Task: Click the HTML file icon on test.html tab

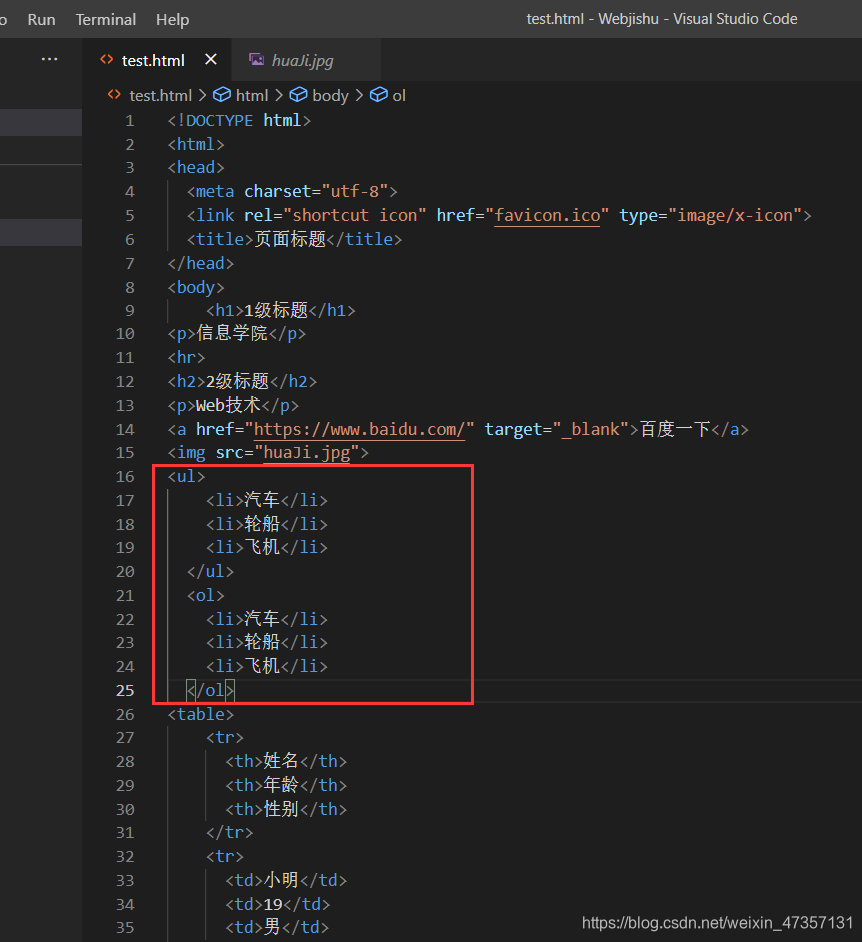Action: pyautogui.click(x=107, y=59)
